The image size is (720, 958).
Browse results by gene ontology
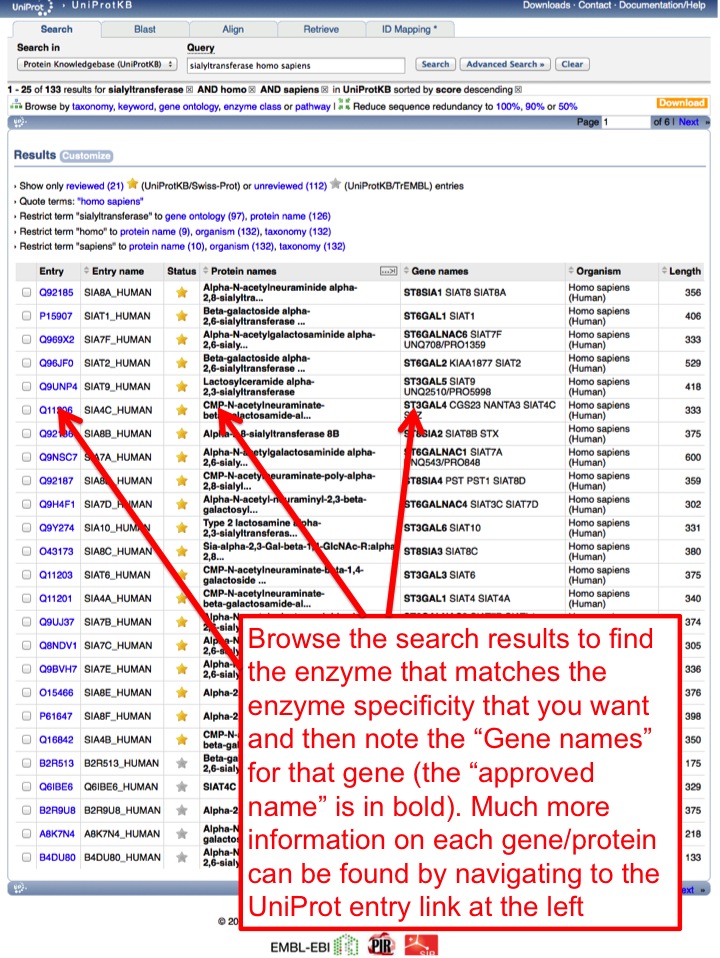point(189,106)
